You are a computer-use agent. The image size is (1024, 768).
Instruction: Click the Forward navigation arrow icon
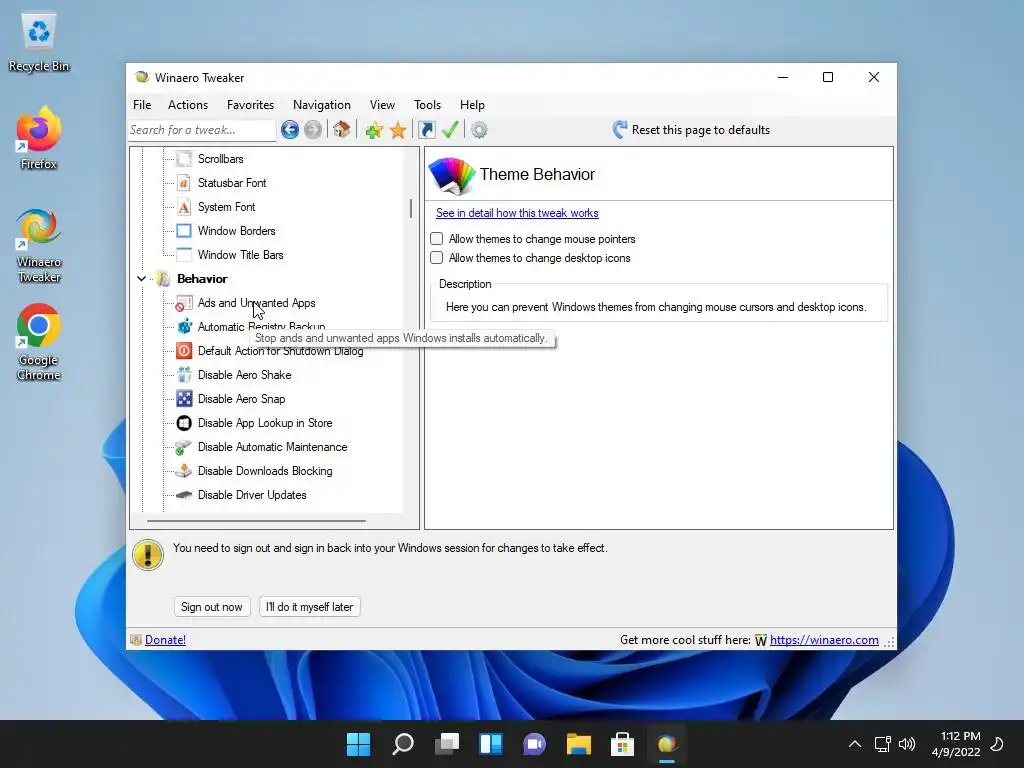(313, 130)
